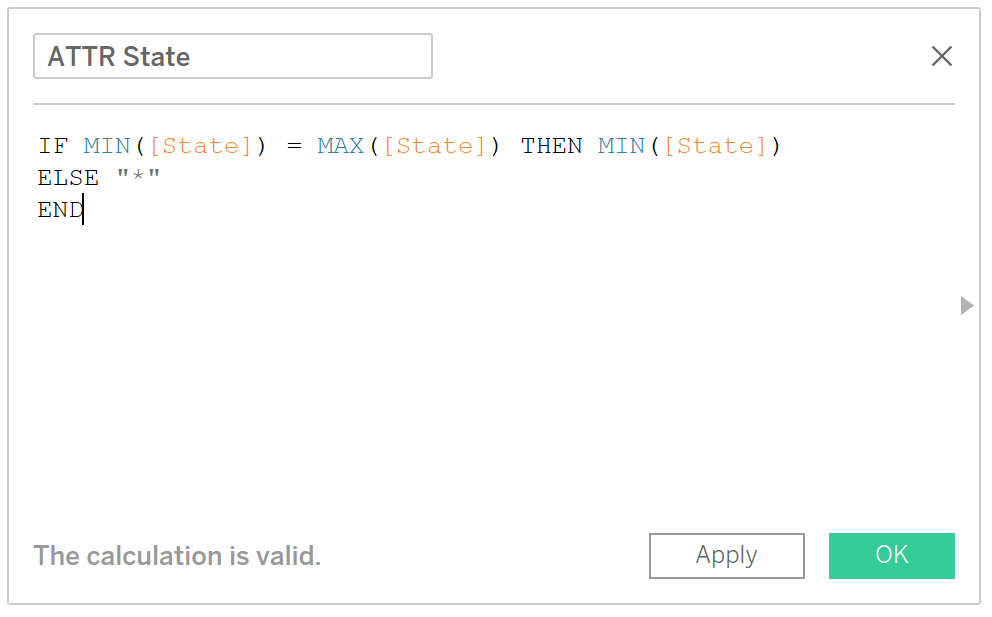
Task: Click the OK button
Action: (x=891, y=556)
